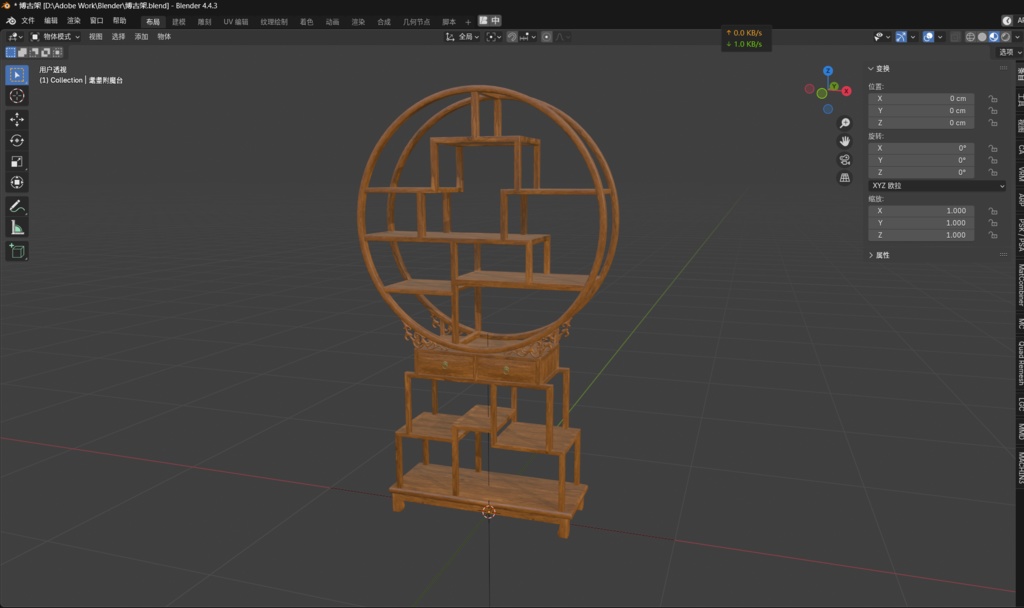The width and height of the screenshot is (1024, 608).
Task: Add a workspace with the plus button
Action: click(468, 22)
